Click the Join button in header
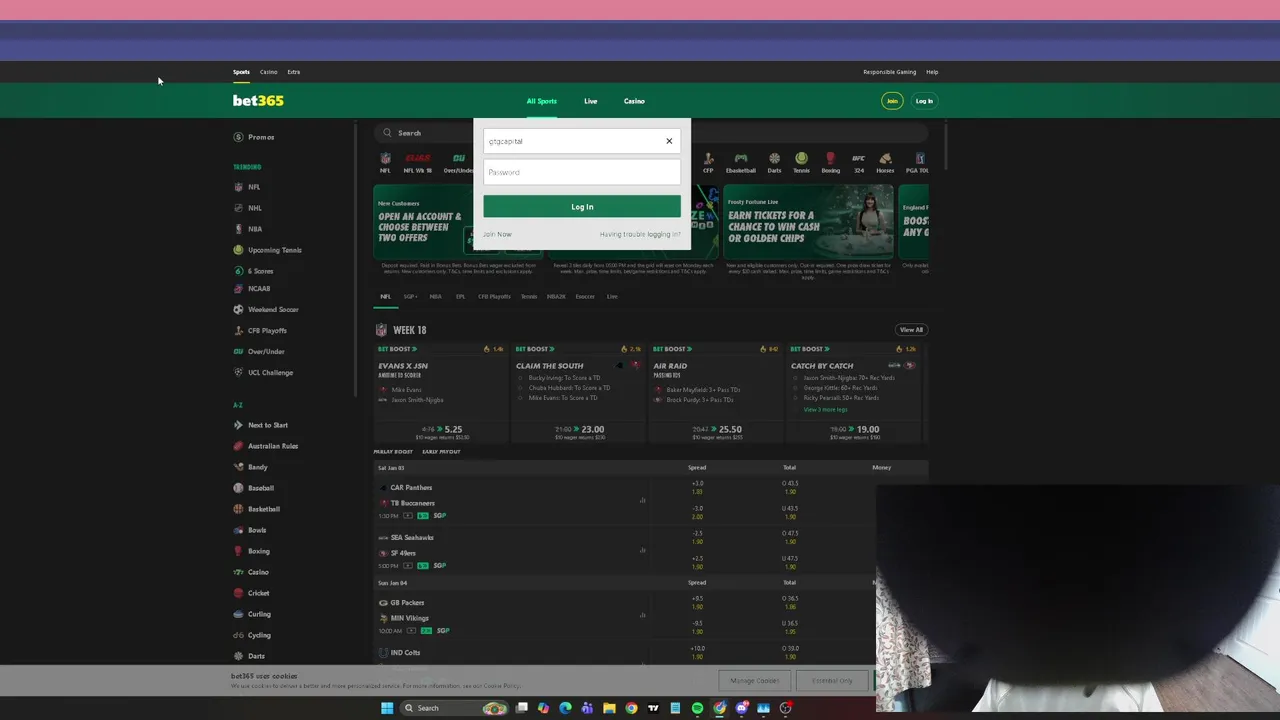1280x720 pixels. pyautogui.click(x=892, y=101)
